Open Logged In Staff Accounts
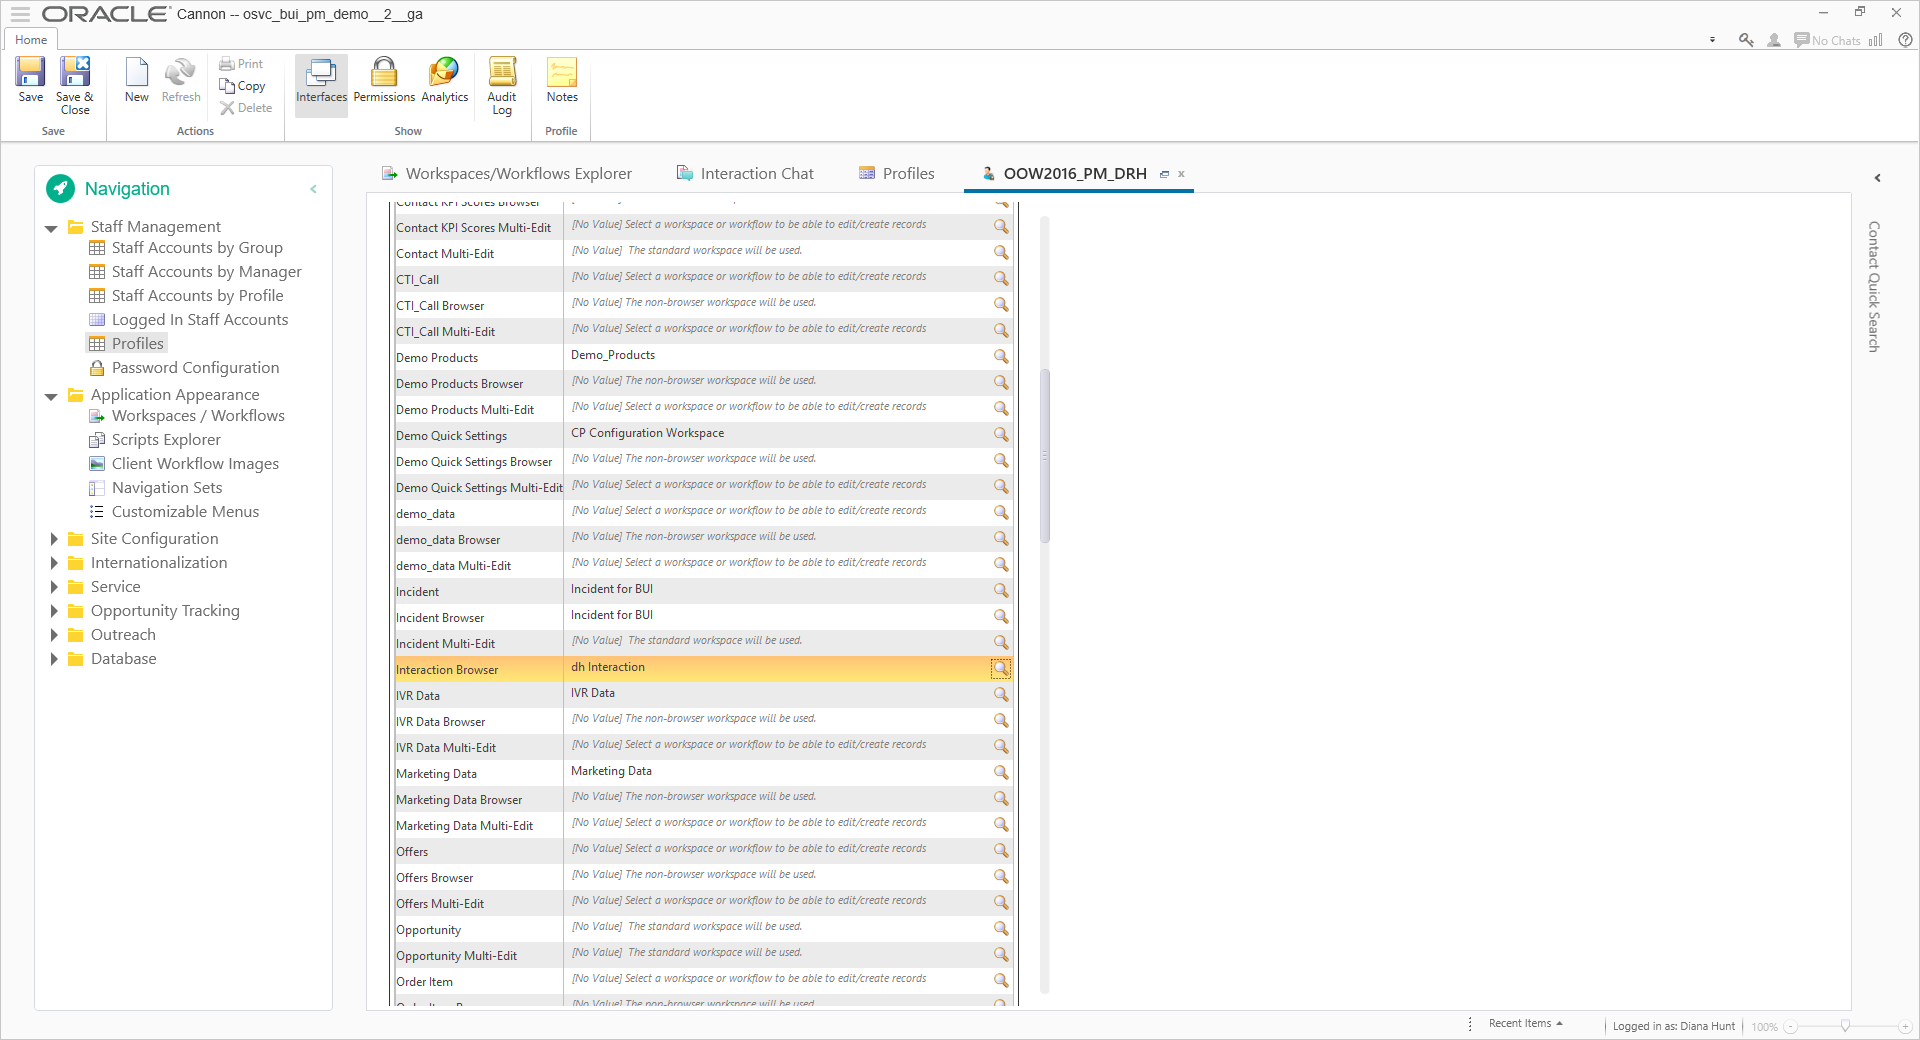 (189, 320)
